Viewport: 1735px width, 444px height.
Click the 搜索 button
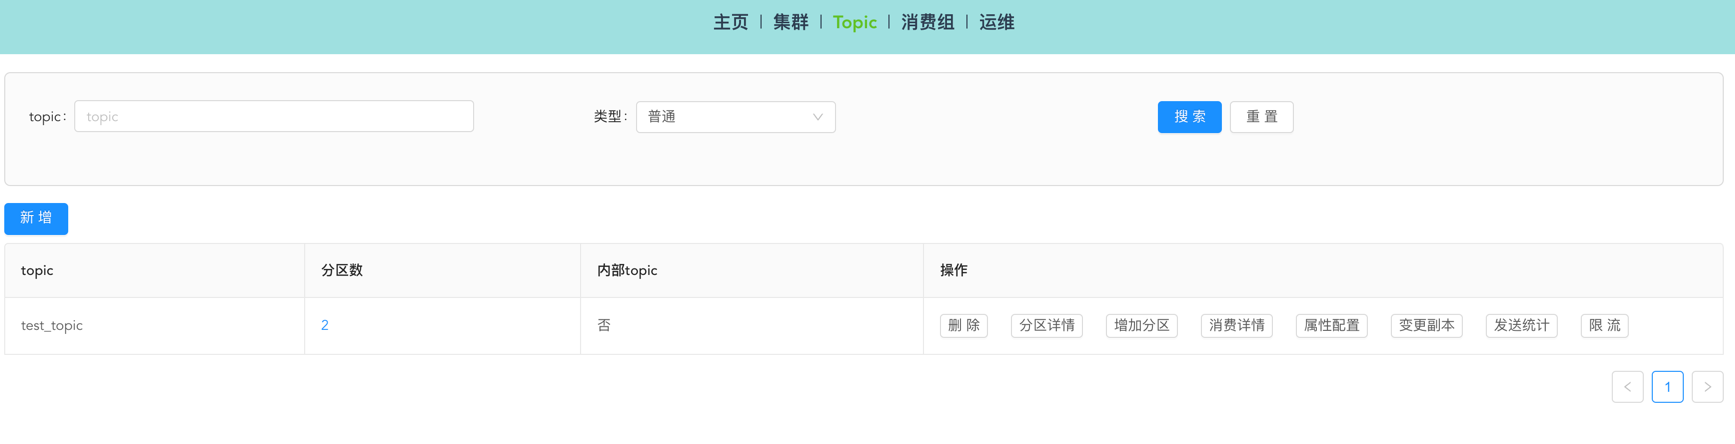pos(1189,117)
